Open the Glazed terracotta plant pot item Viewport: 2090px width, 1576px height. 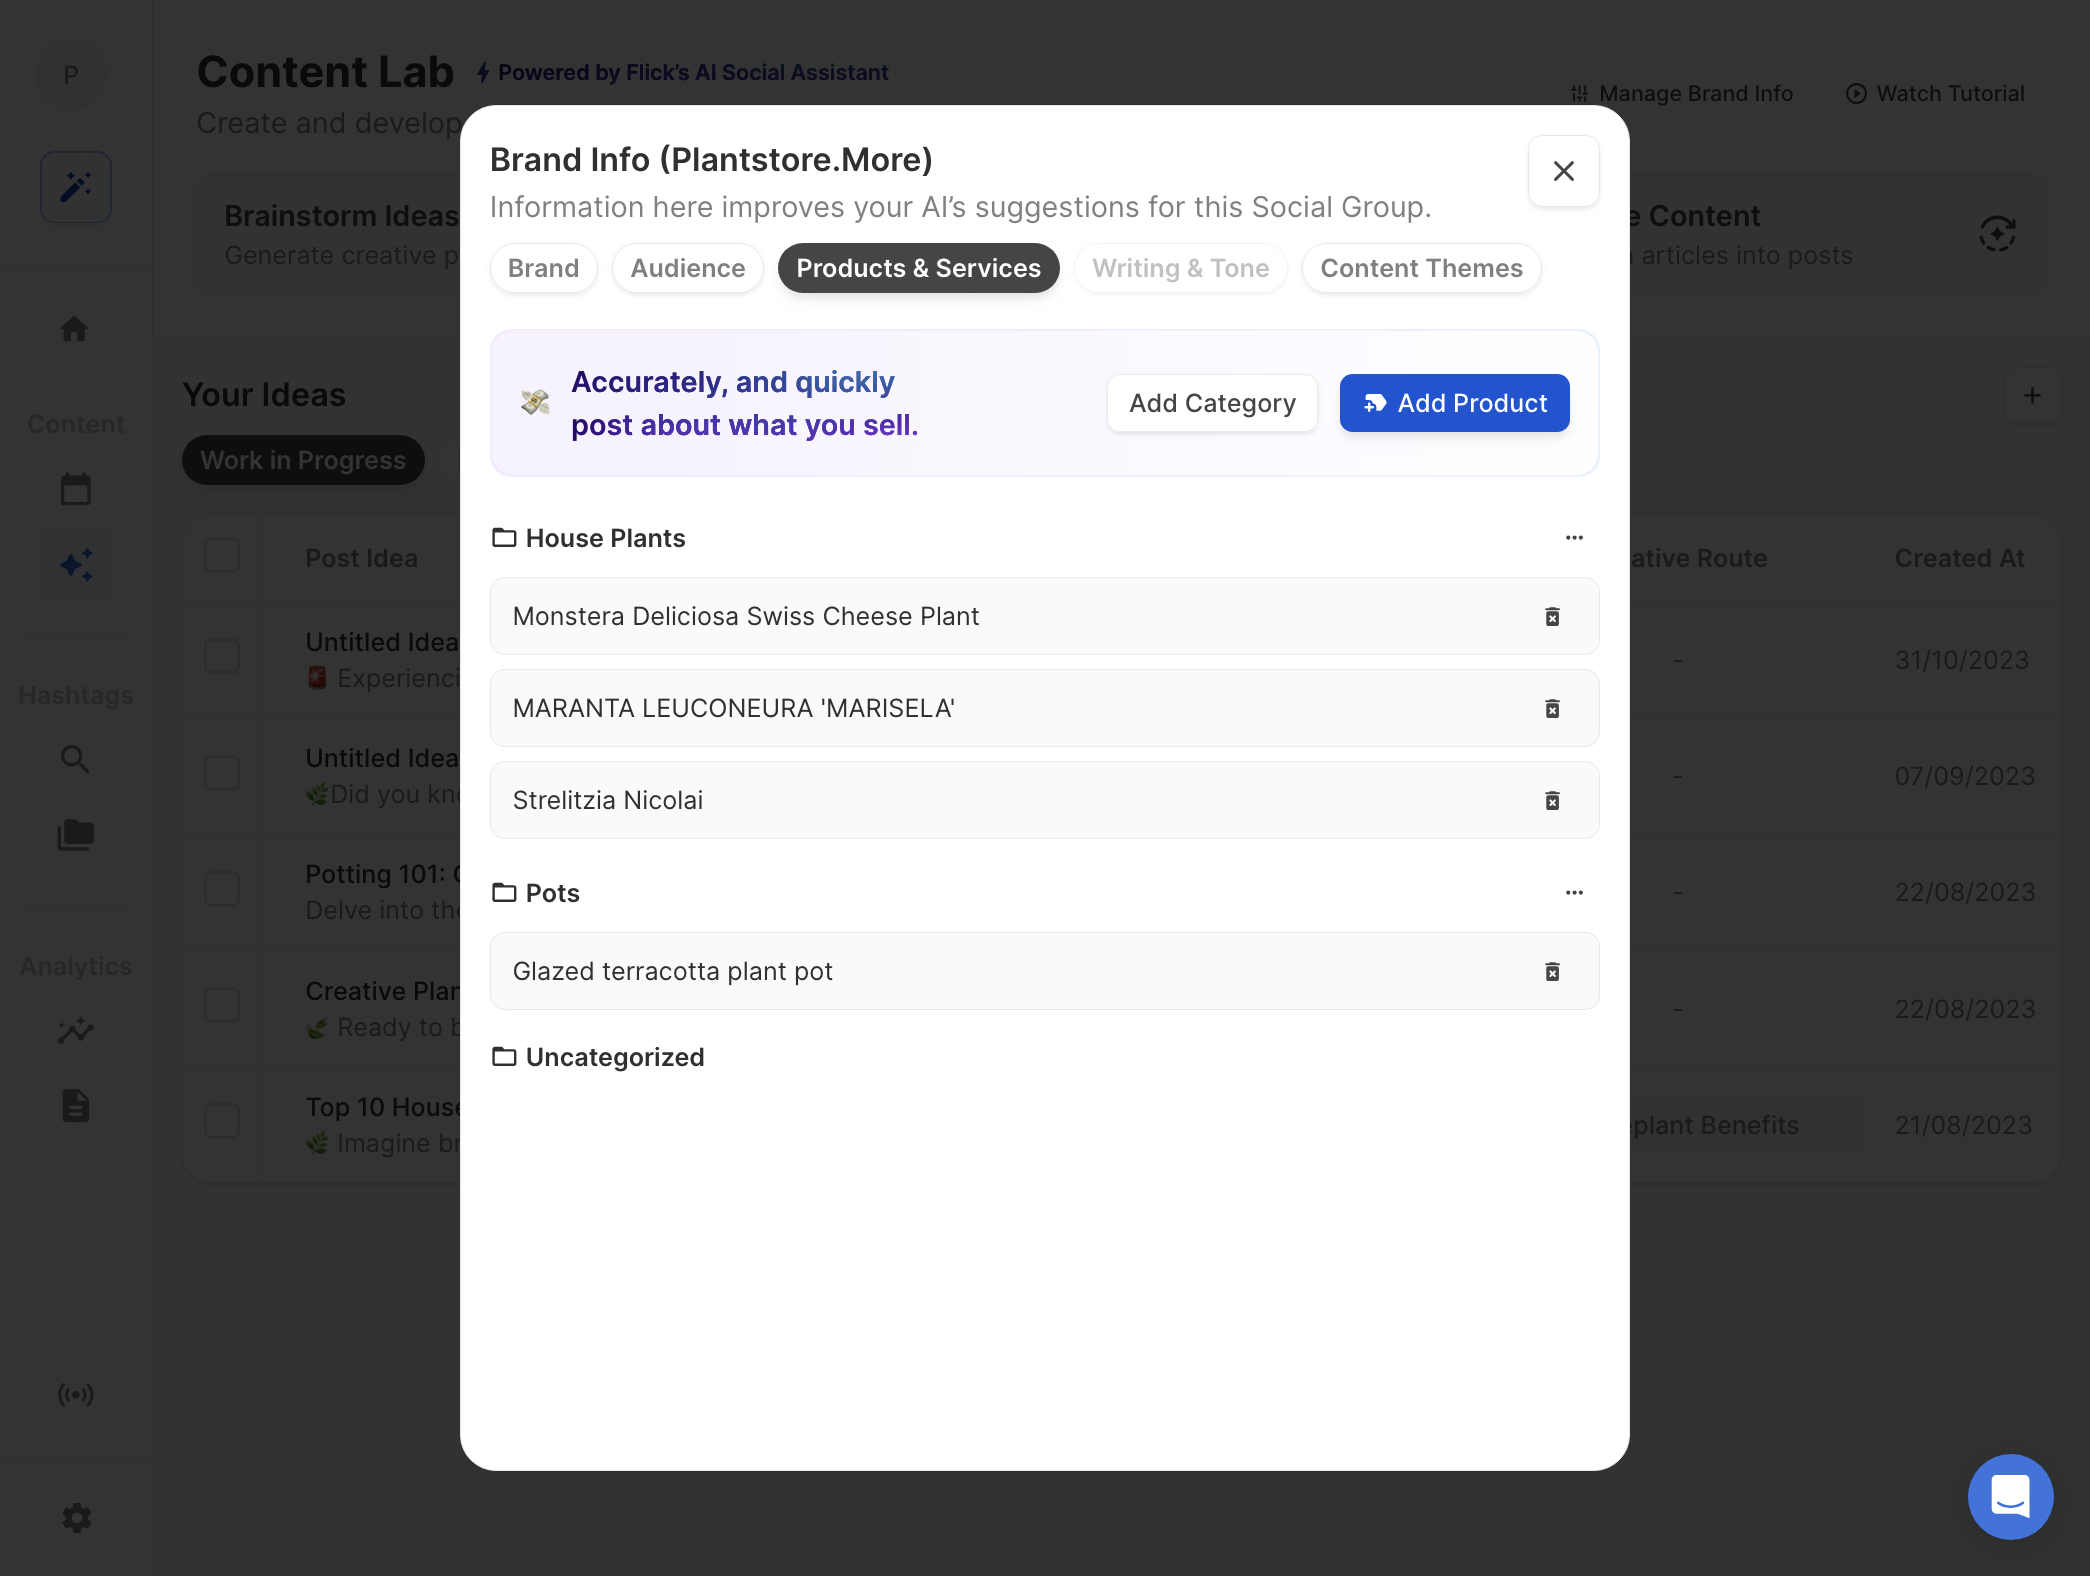tap(1044, 971)
